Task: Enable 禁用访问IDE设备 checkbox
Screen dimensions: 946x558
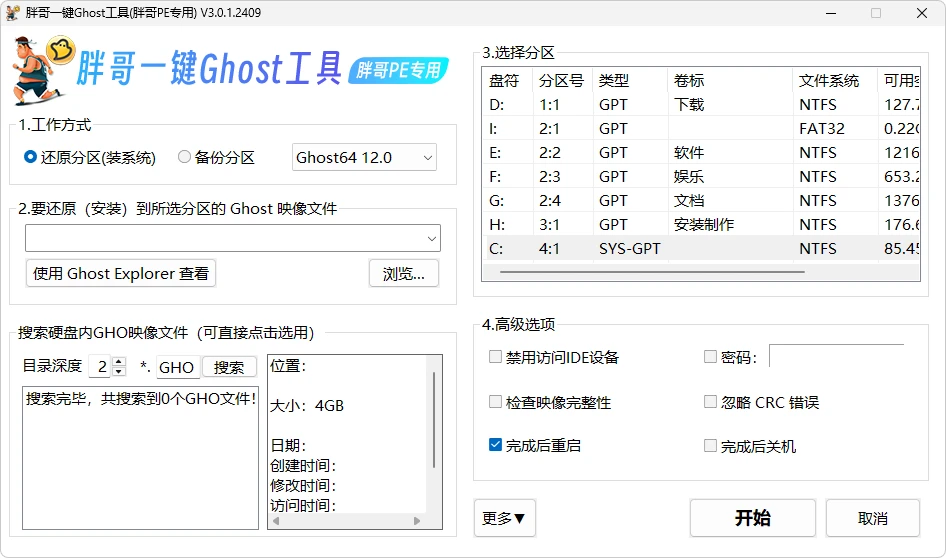Action: point(496,357)
